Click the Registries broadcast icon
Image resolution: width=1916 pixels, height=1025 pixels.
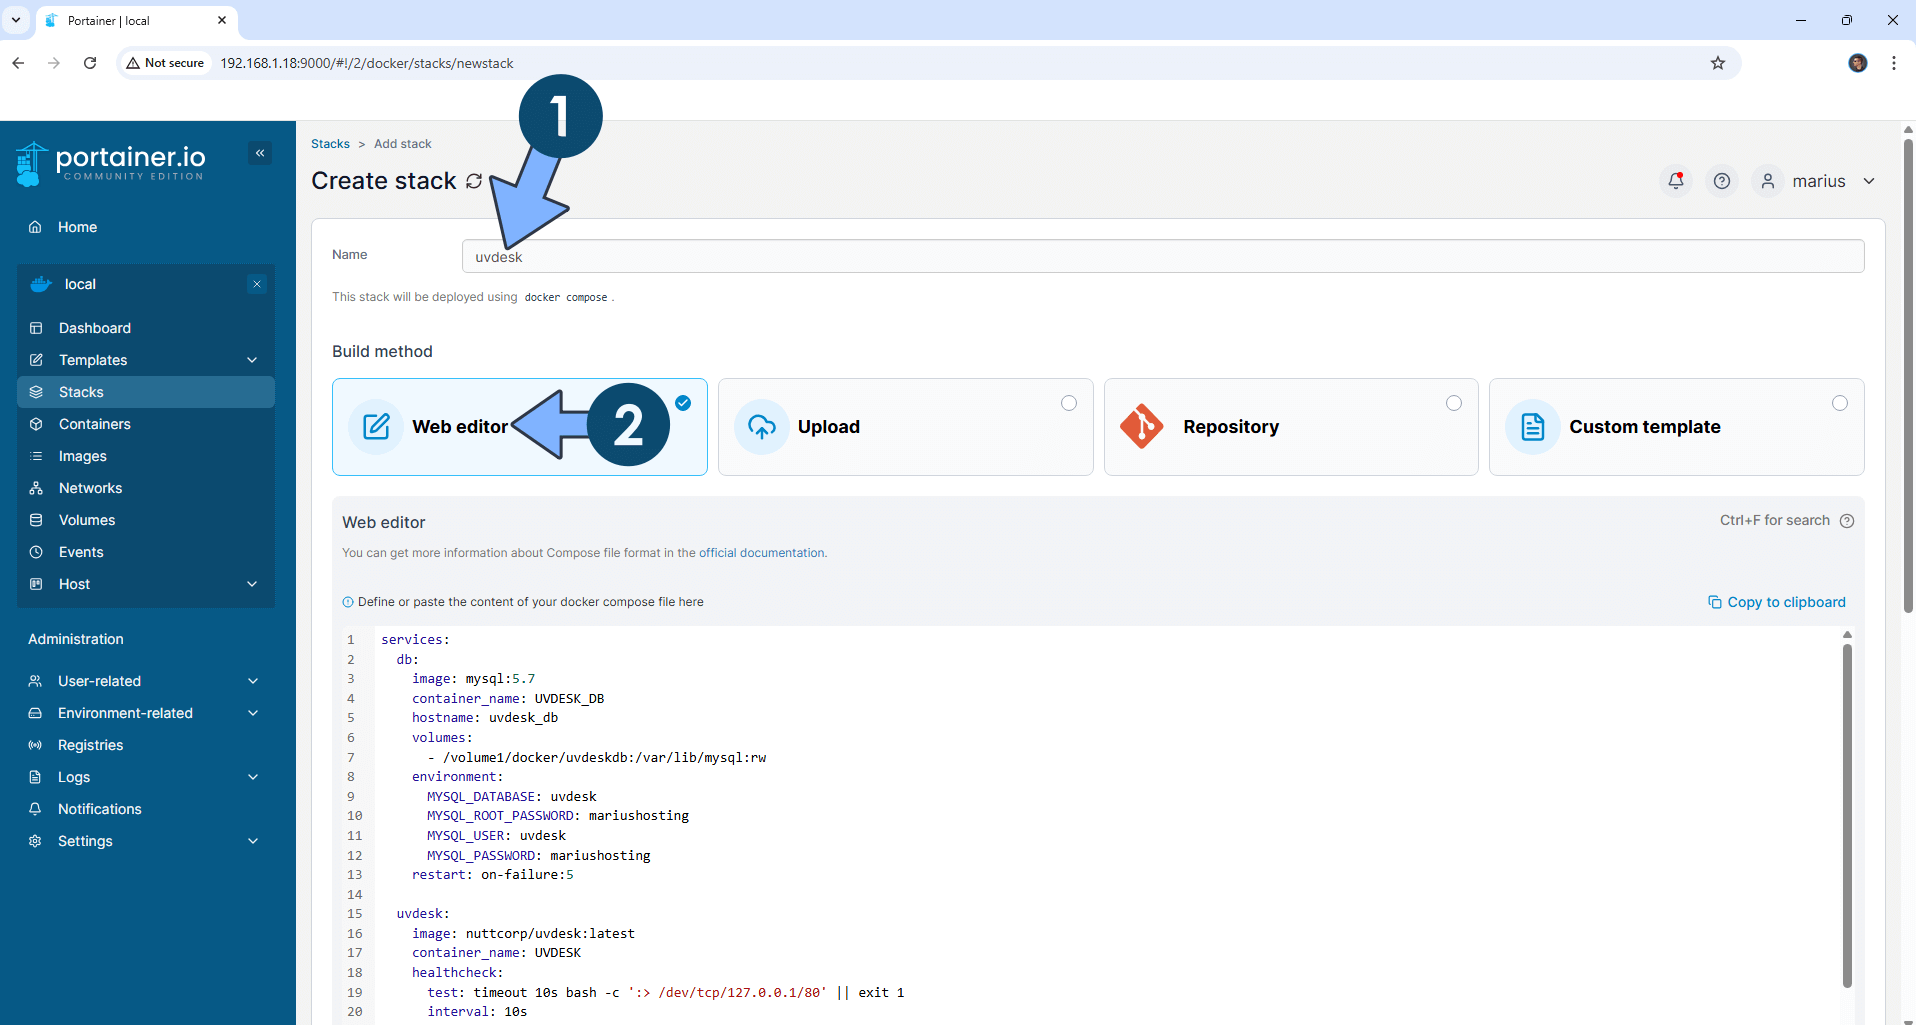pos(35,745)
